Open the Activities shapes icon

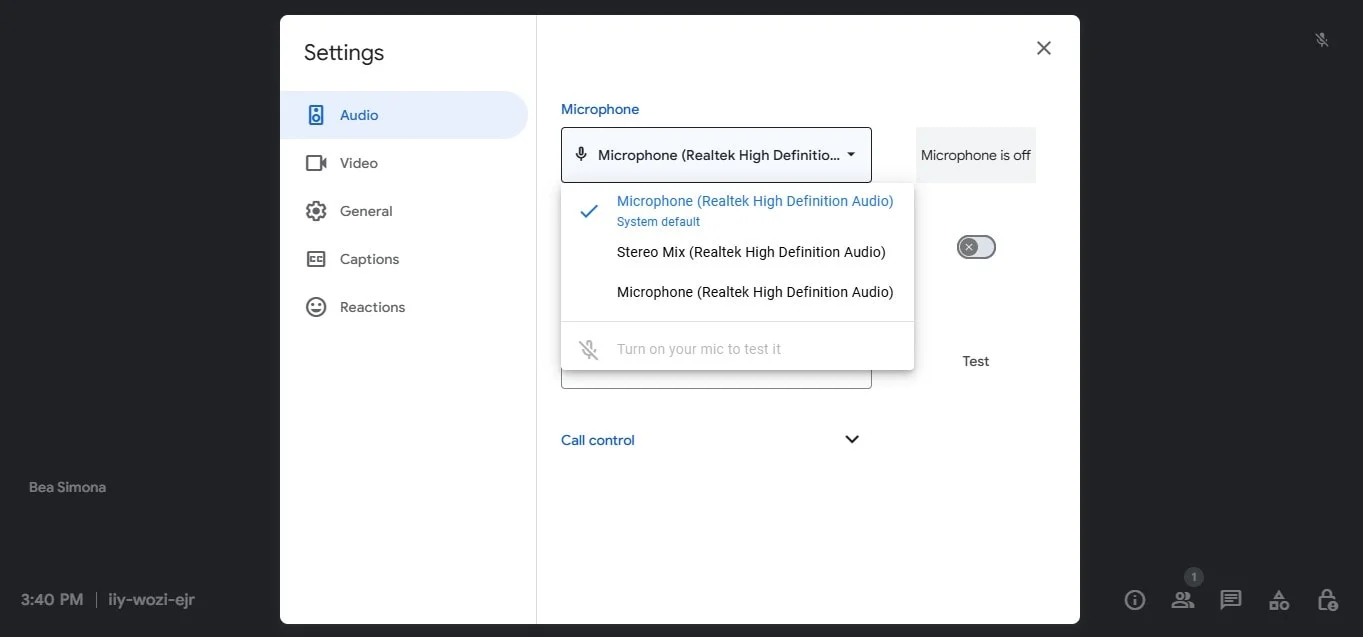[1279, 600]
